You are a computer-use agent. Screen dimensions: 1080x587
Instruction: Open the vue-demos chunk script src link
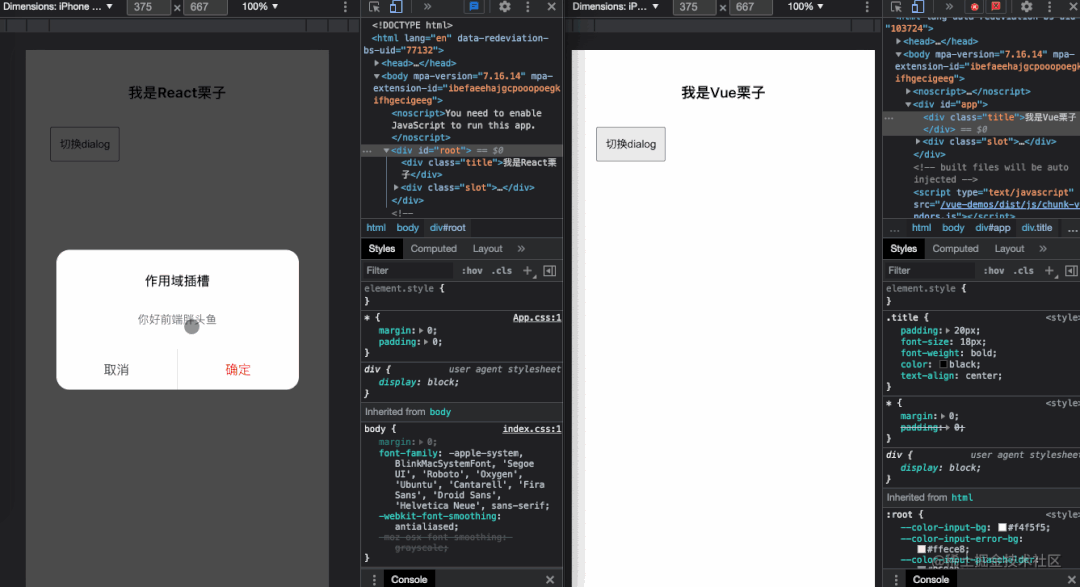click(x=1010, y=205)
